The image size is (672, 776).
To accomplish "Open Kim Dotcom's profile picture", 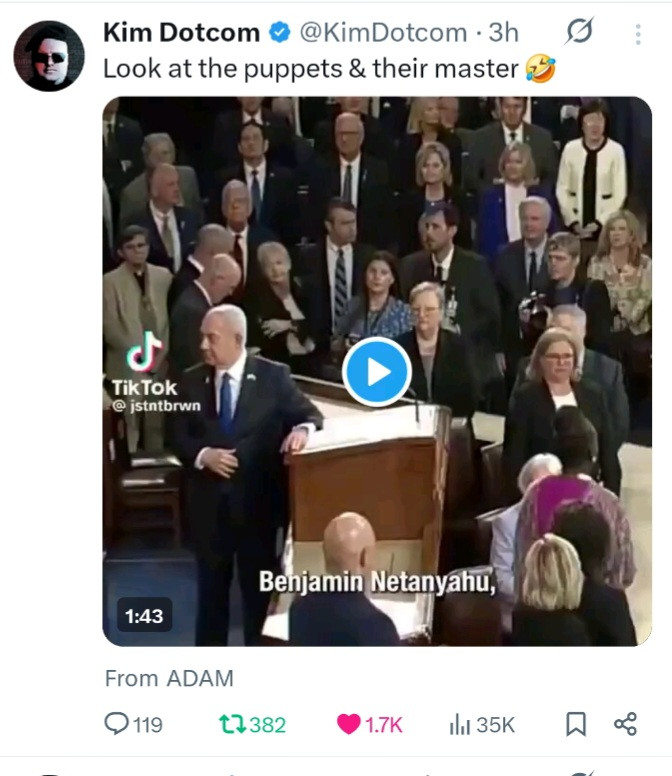I will coord(49,56).
